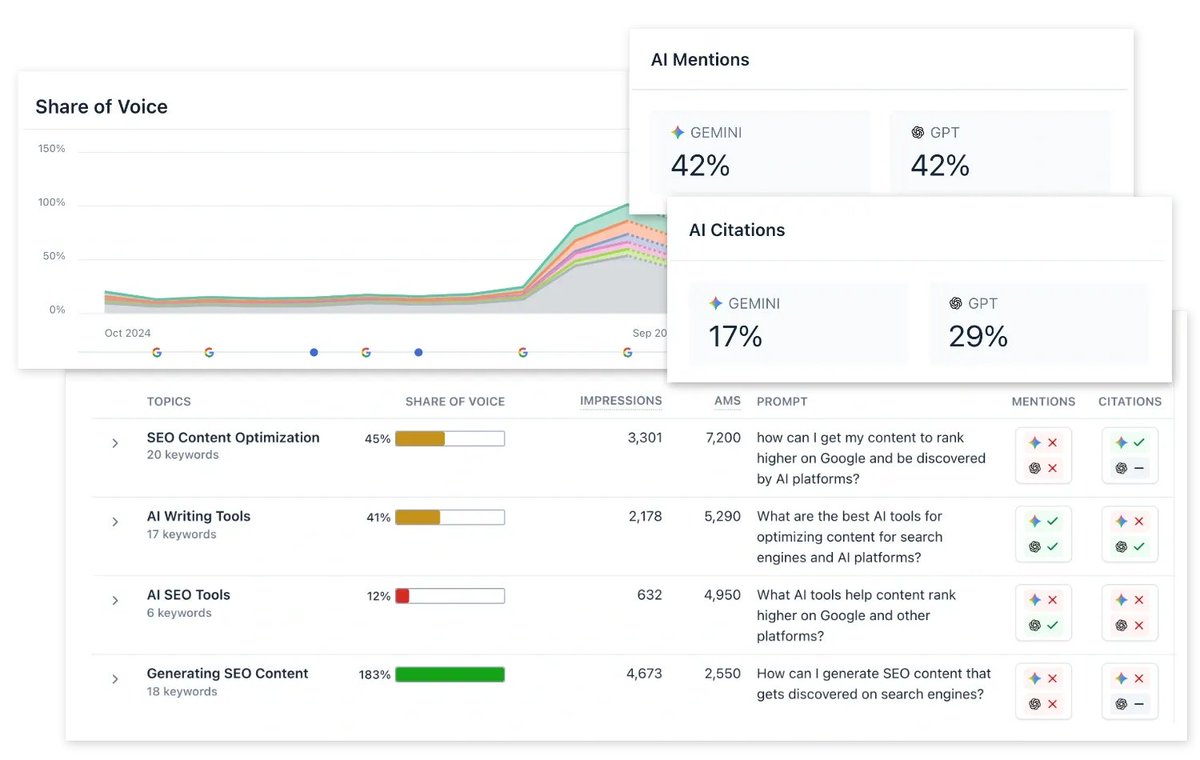Expand the SEO Content Optimization topic row
Viewport: 1200px width, 760px height.
click(115, 443)
